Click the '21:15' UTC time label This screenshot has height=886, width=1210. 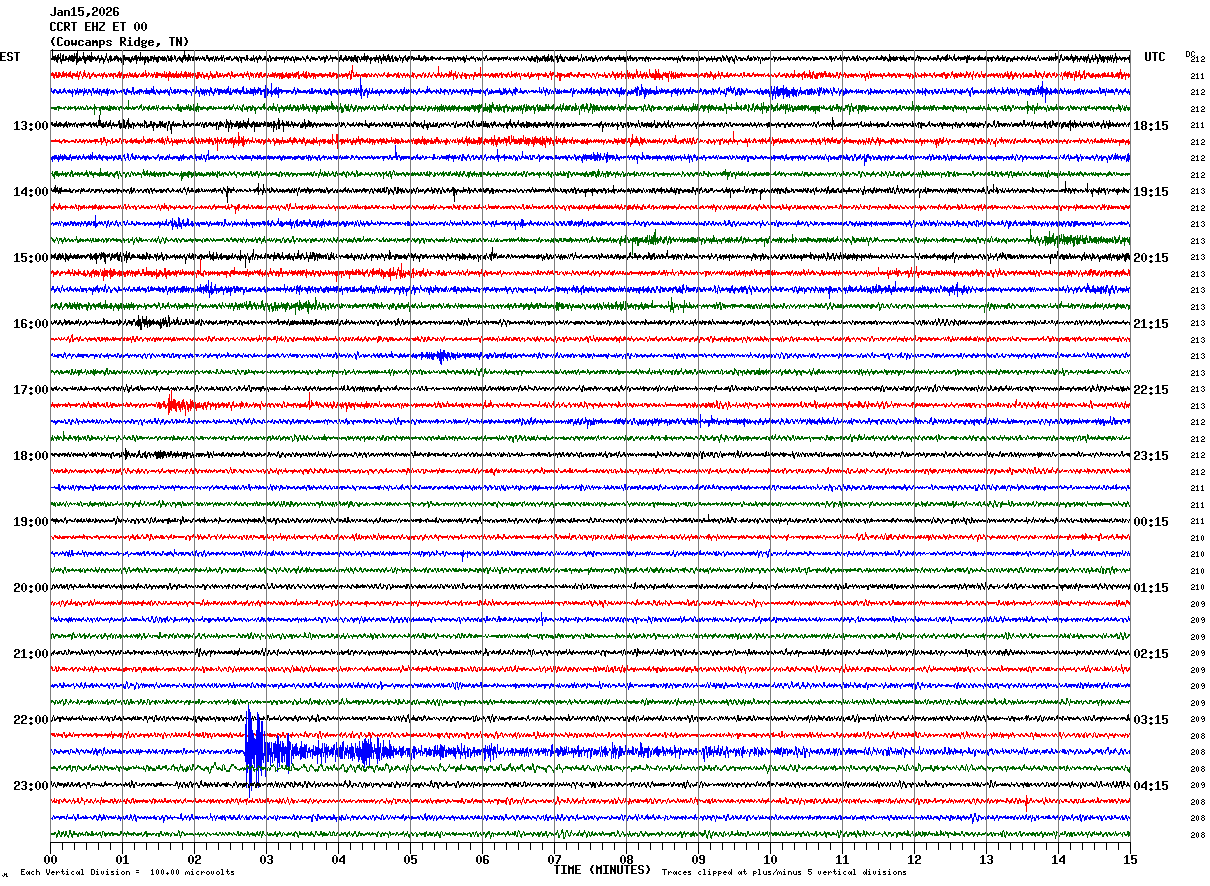point(1151,324)
